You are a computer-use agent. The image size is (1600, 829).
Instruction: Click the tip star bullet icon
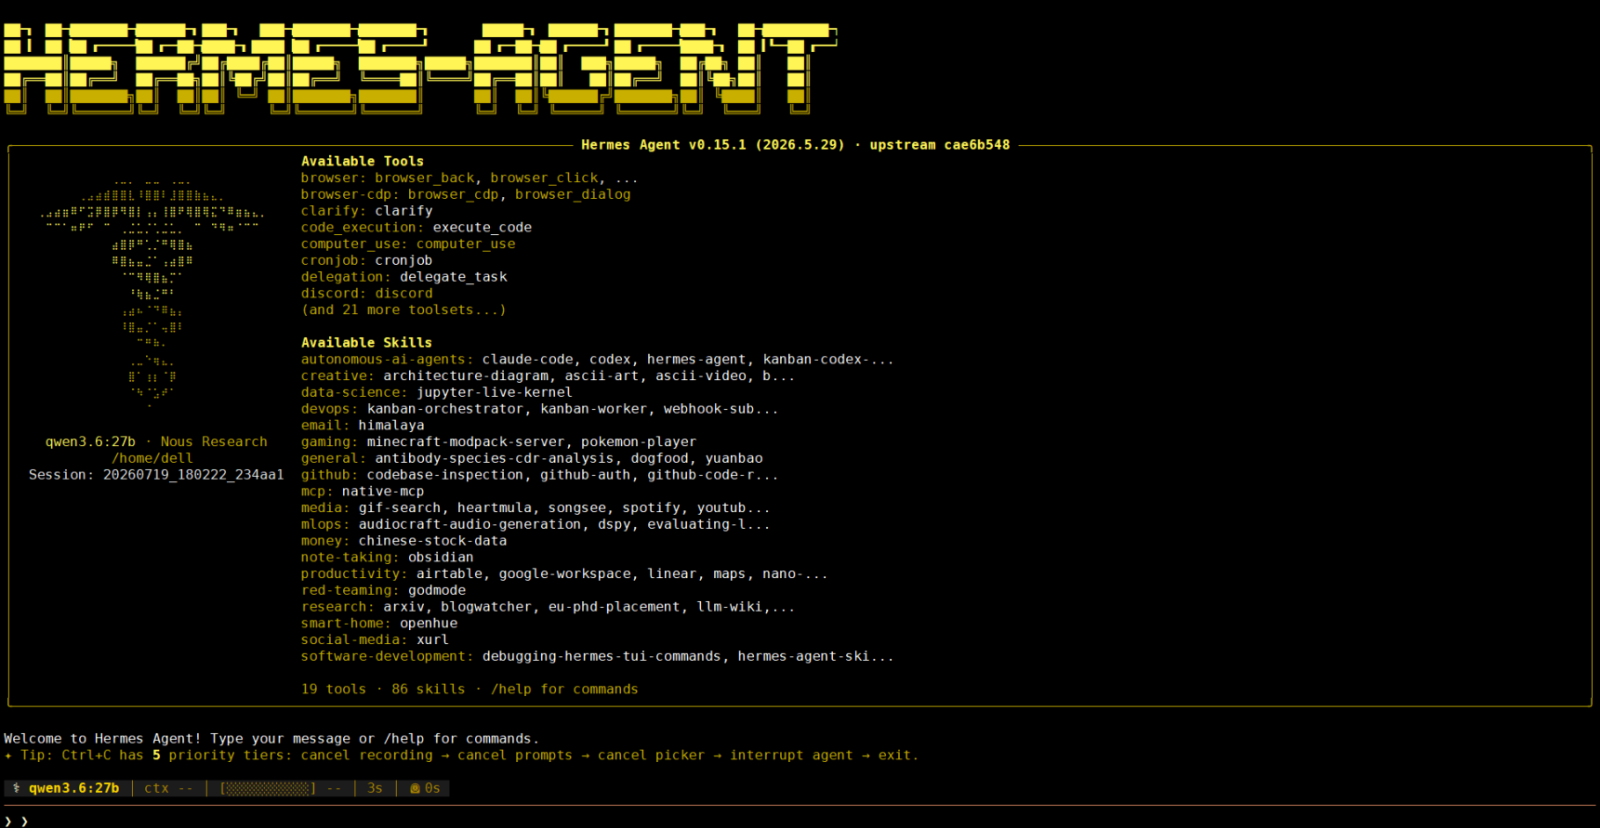[x=9, y=755]
